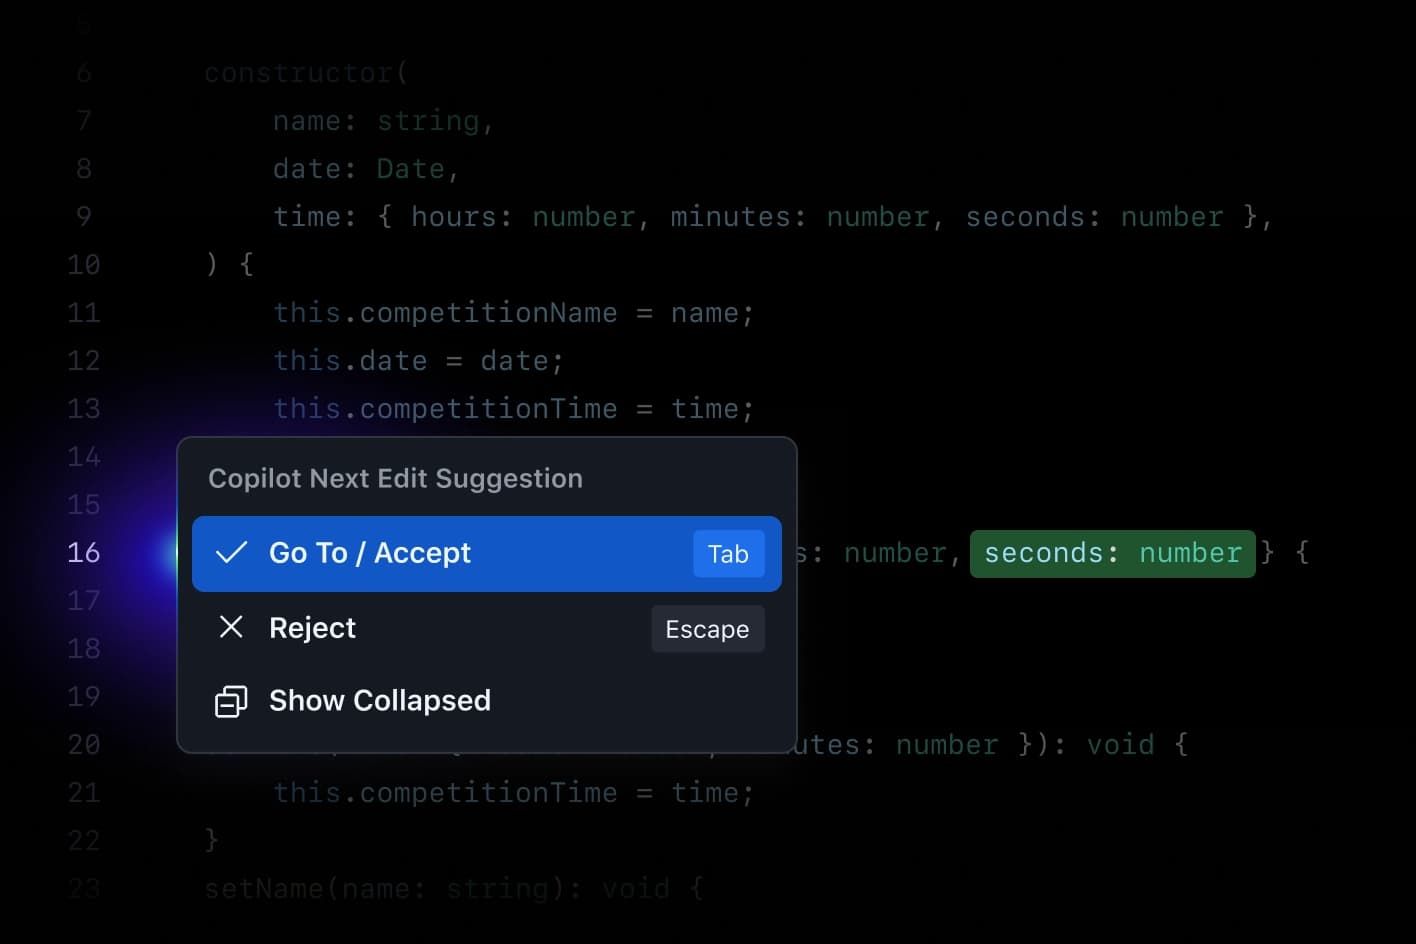Viewport: 1416px width, 944px height.
Task: Click line number 16 in the gutter
Action: (x=84, y=553)
